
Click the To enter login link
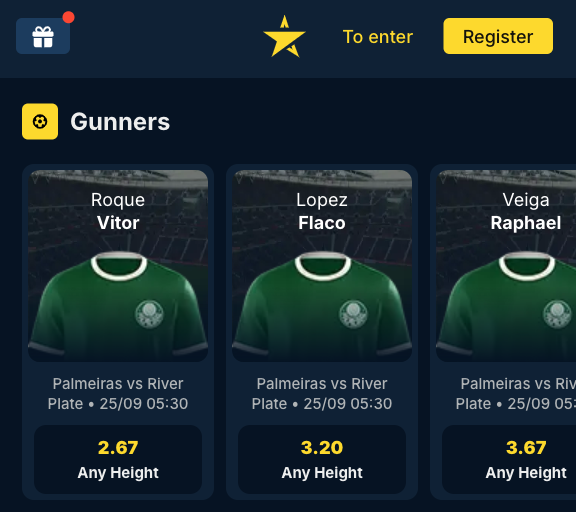[x=378, y=37]
